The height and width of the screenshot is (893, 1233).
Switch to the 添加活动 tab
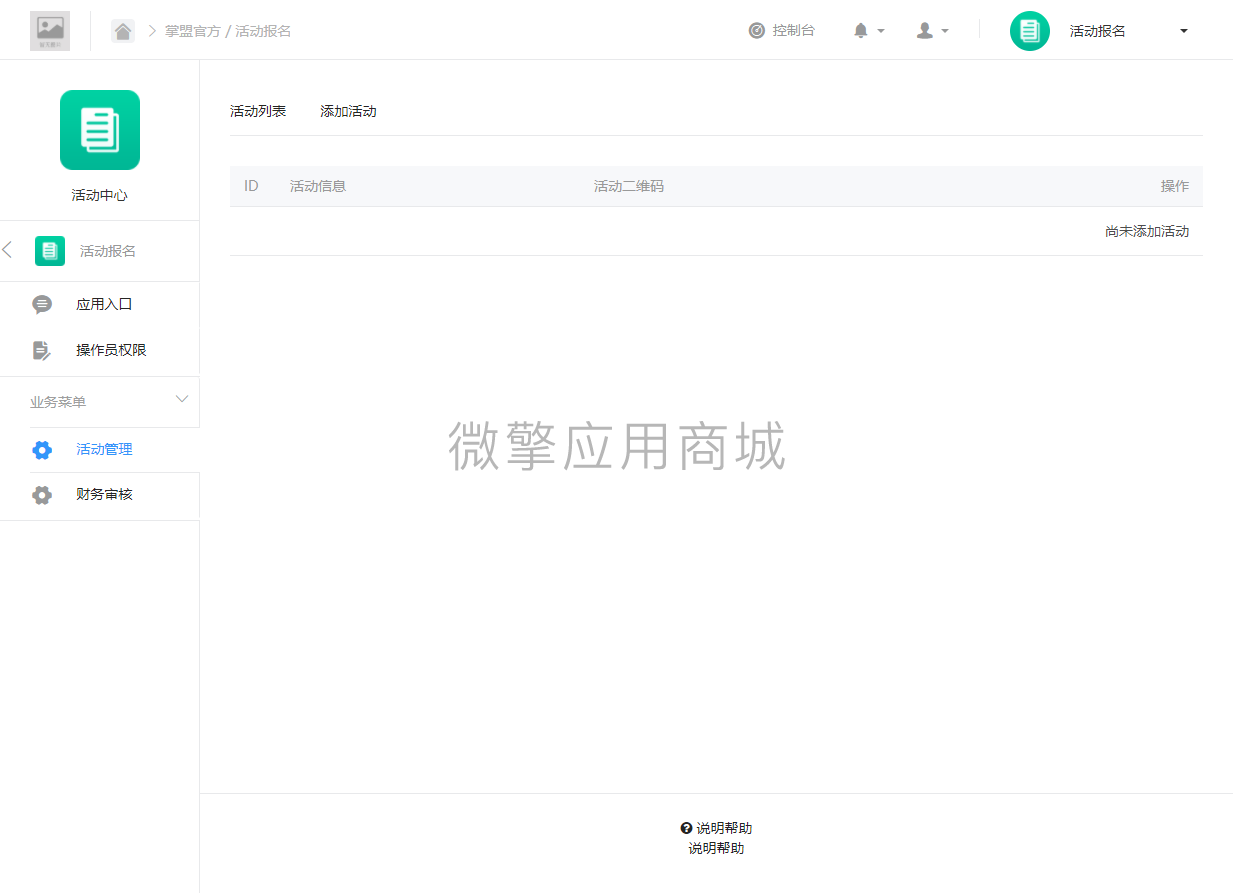coord(348,111)
